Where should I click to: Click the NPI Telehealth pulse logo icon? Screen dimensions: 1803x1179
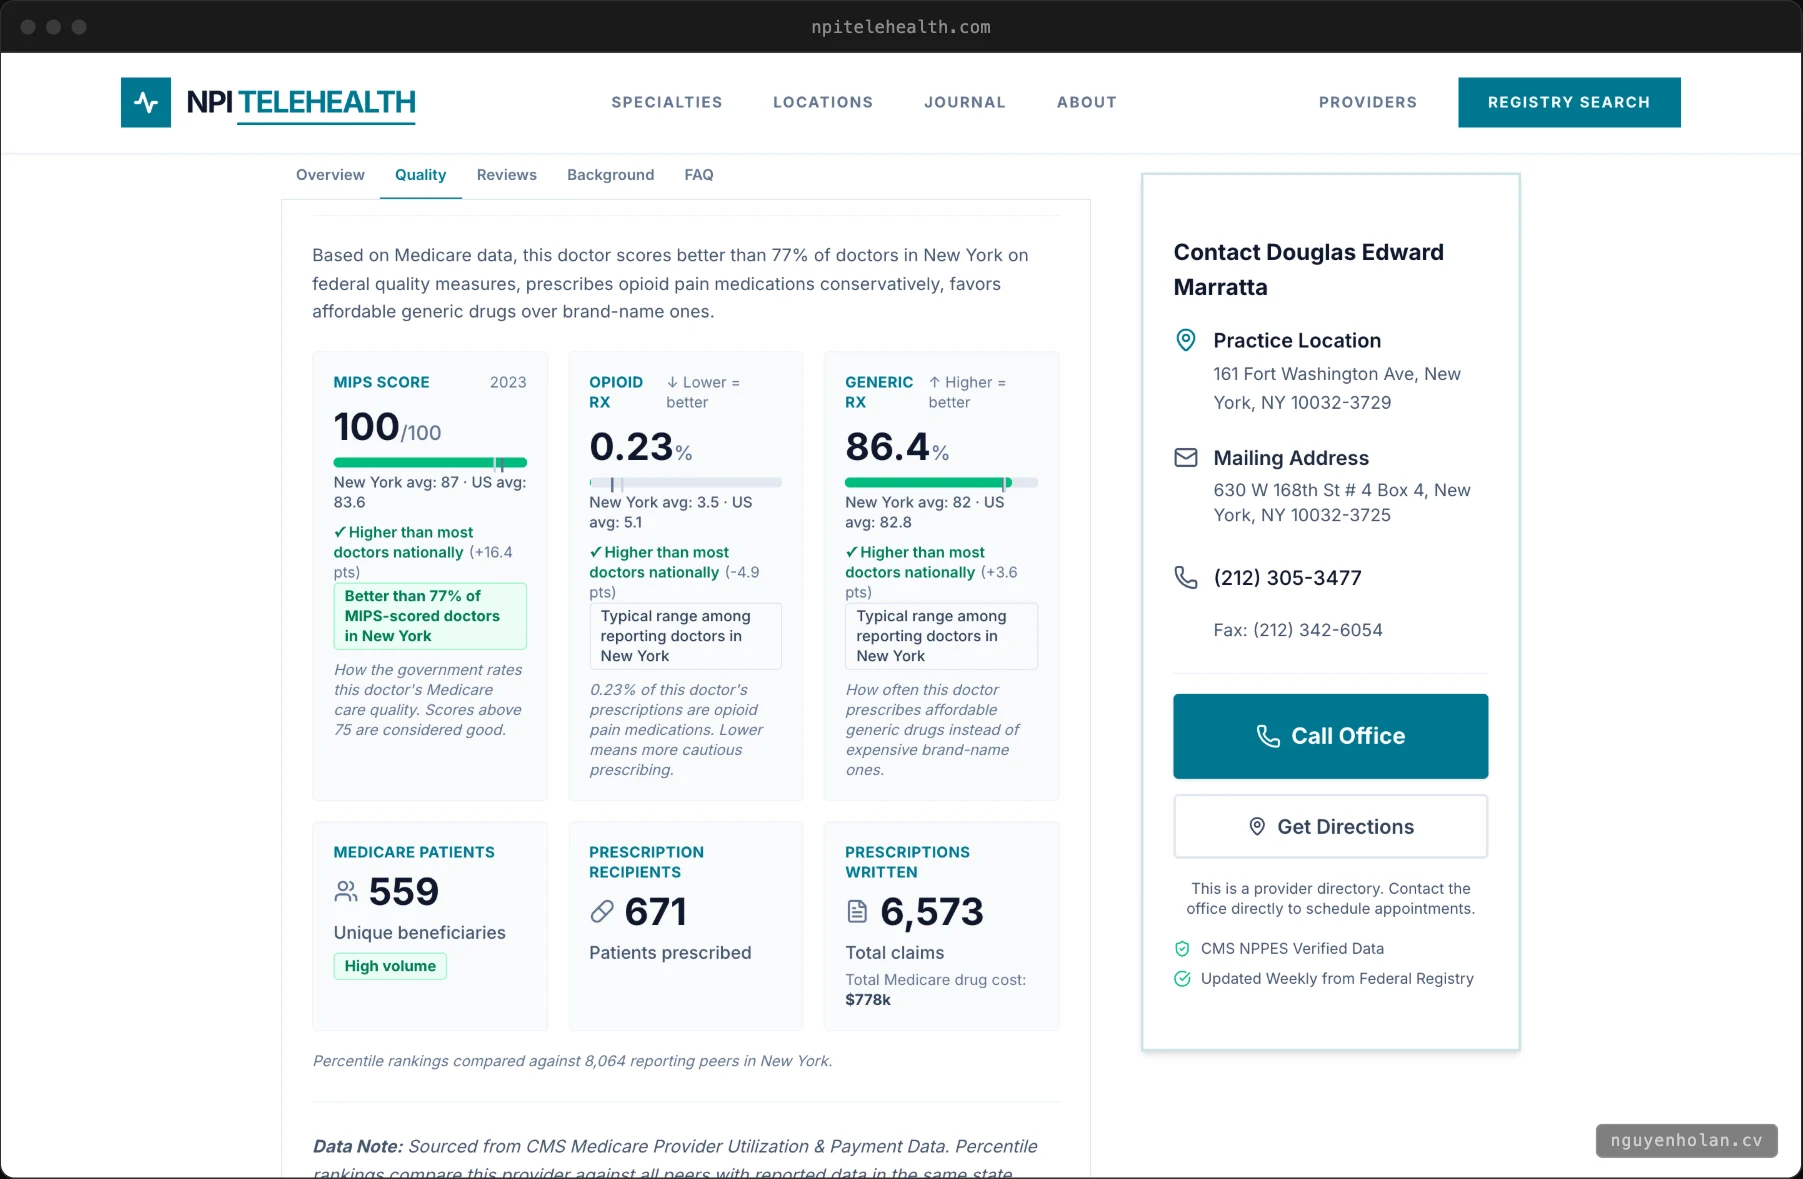[146, 102]
